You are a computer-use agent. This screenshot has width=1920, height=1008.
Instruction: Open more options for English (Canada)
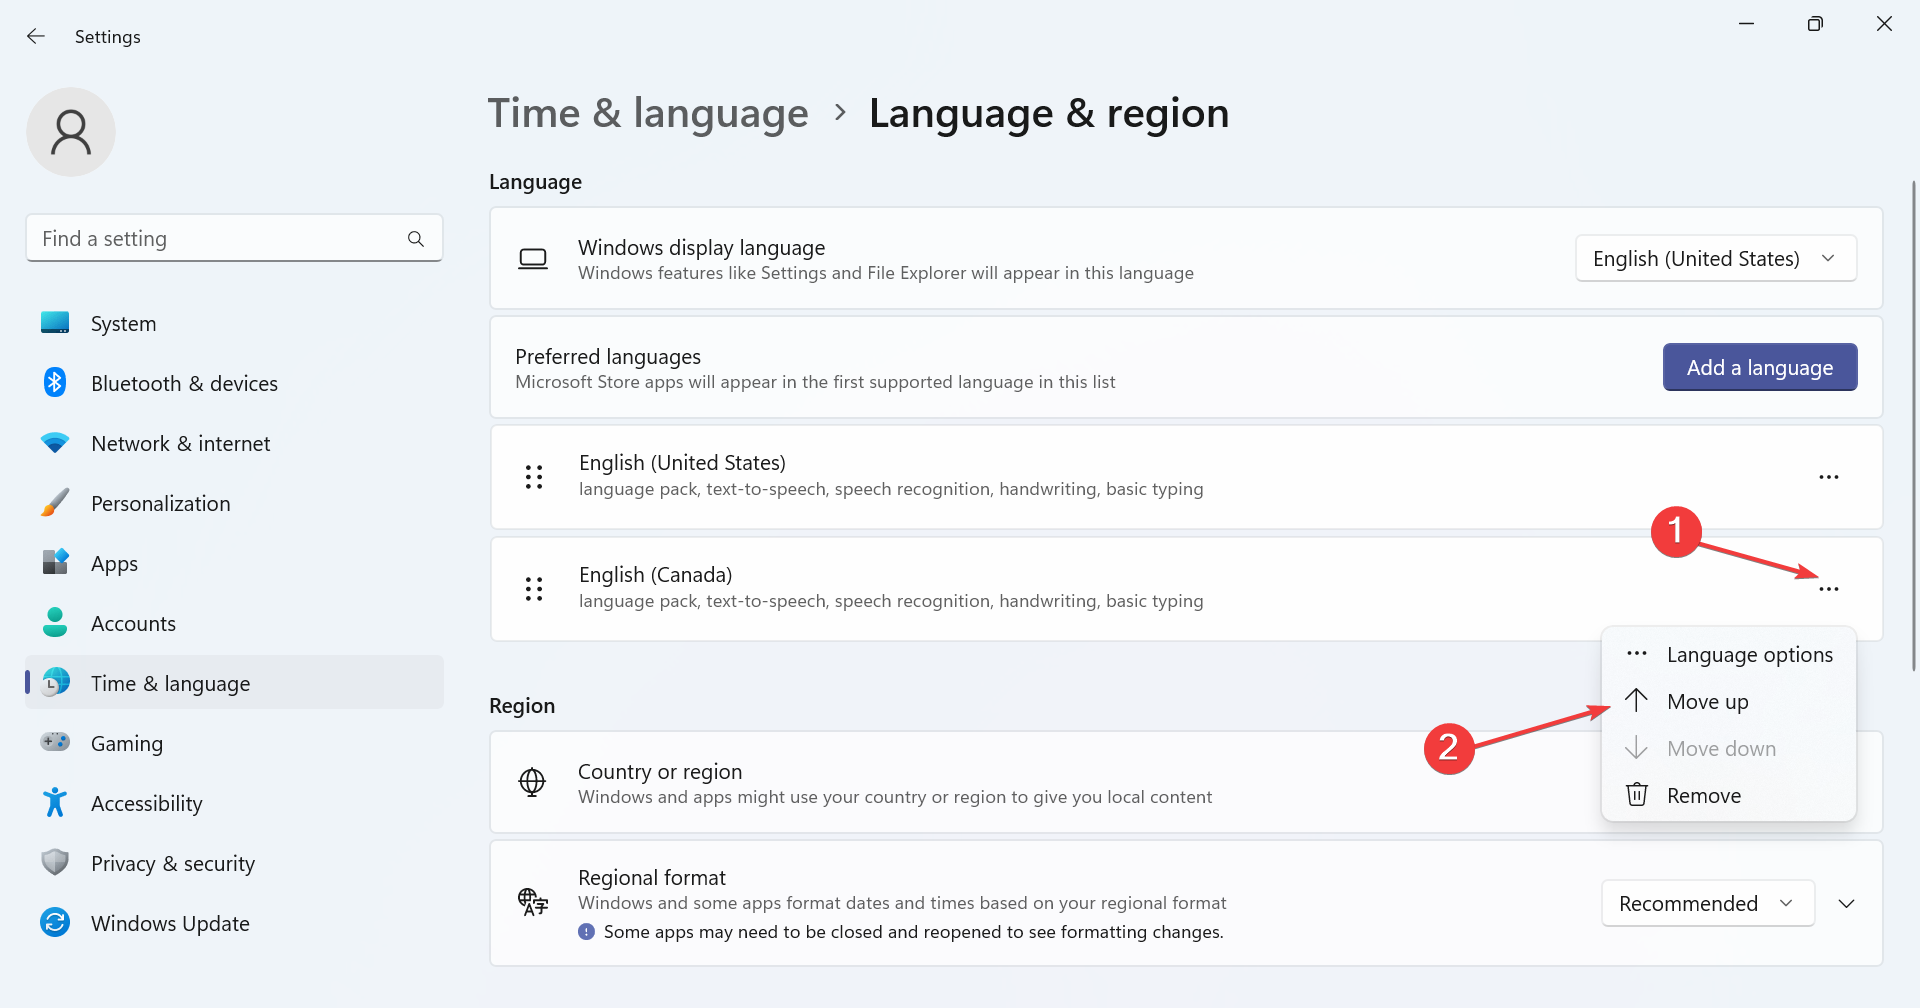pyautogui.click(x=1829, y=589)
